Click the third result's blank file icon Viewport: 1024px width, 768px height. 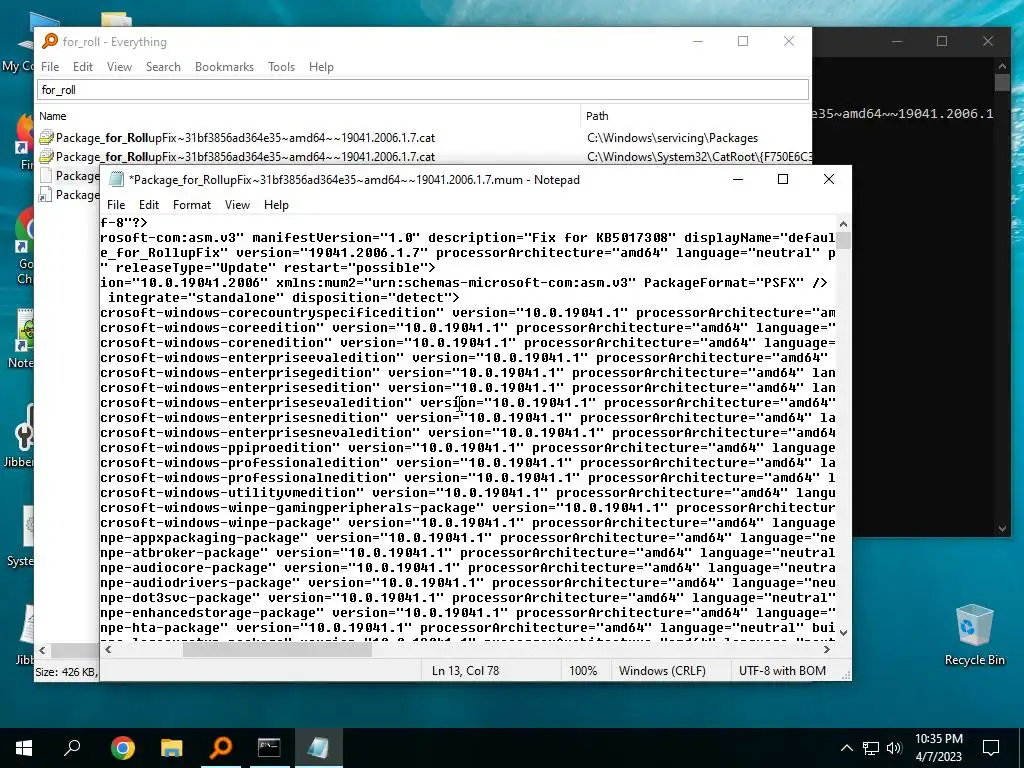[x=46, y=175]
